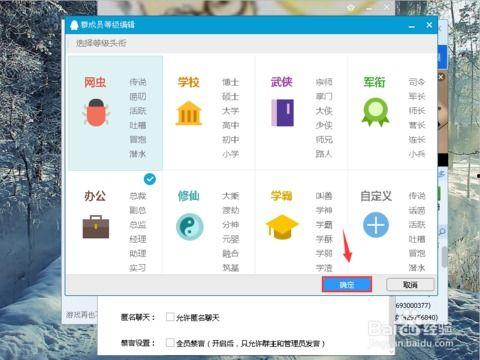Click the 武侠 title text
Screen dimensions: 480x360
tap(282, 82)
